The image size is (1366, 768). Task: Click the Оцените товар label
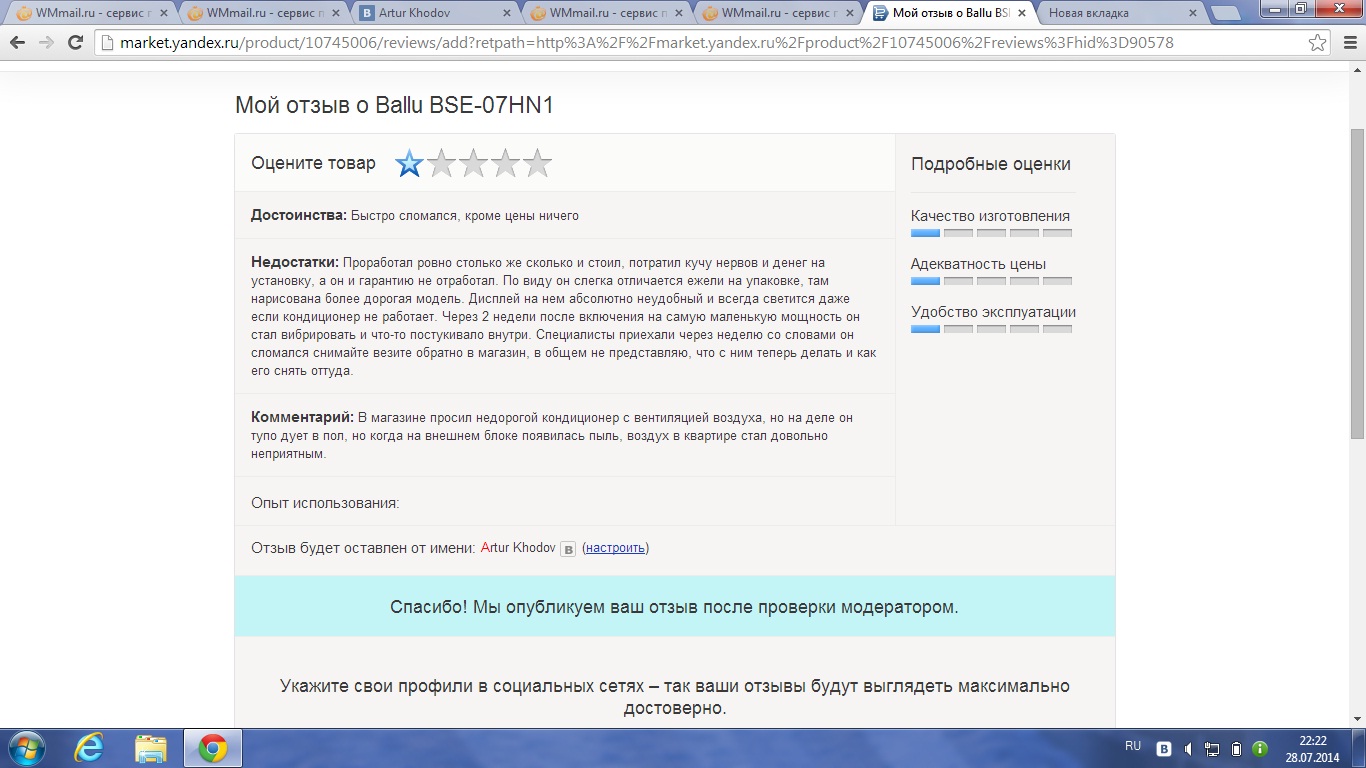click(x=313, y=163)
